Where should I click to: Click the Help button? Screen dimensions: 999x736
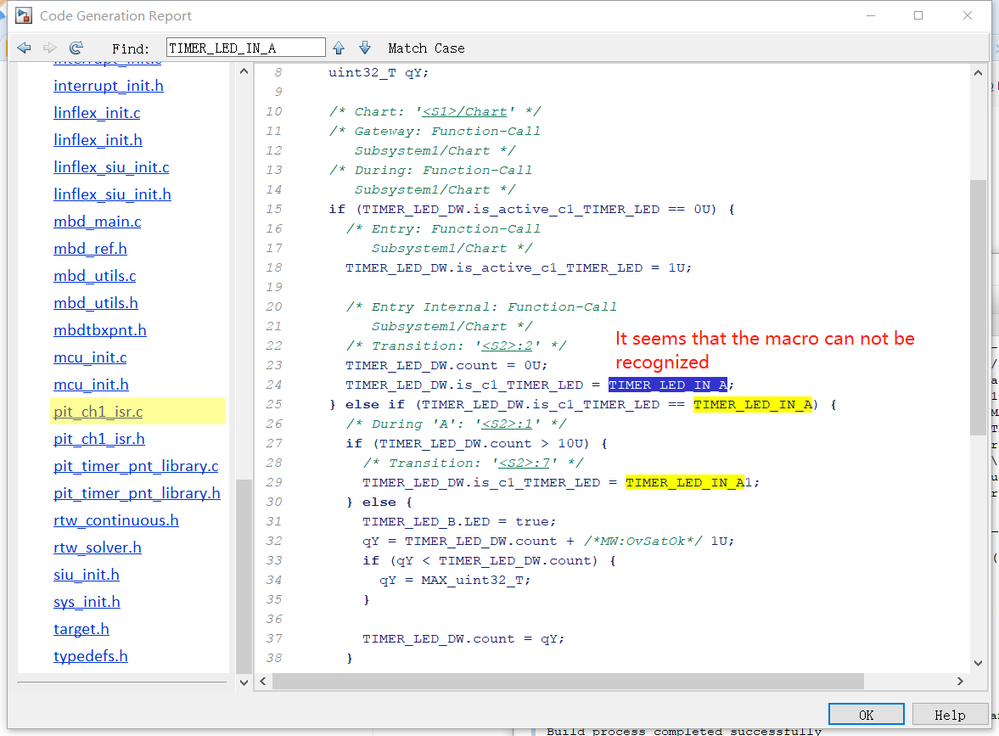(x=949, y=714)
